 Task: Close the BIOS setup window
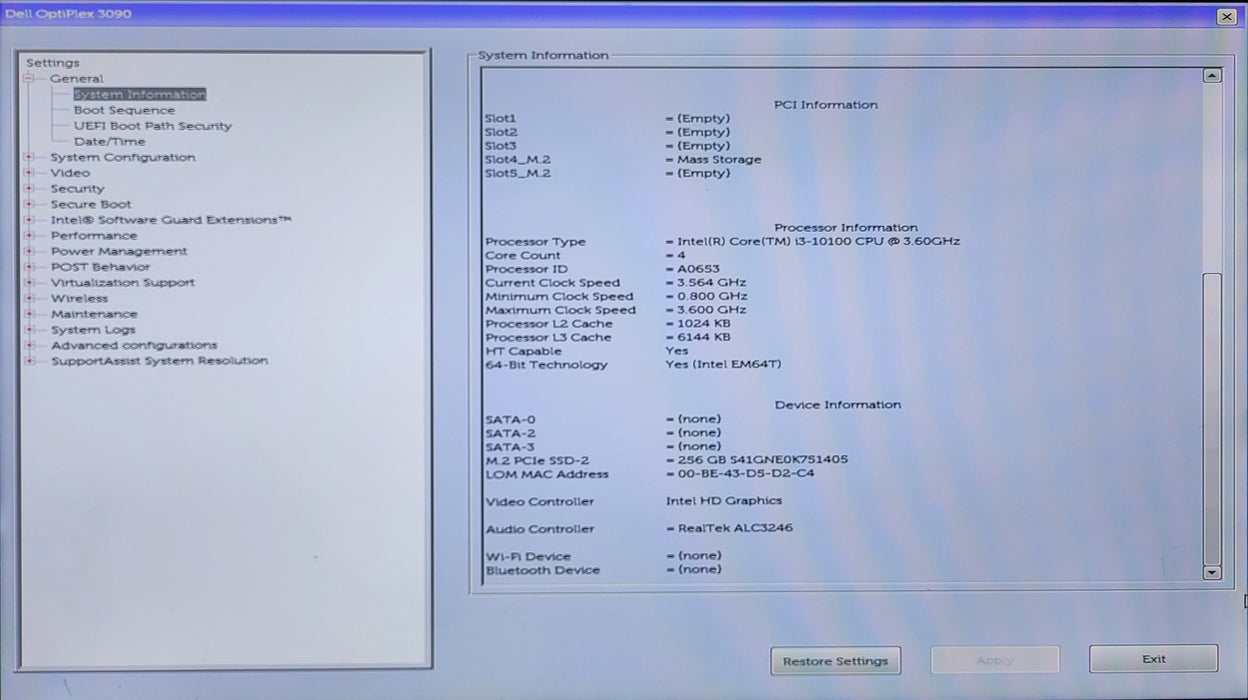point(1226,17)
